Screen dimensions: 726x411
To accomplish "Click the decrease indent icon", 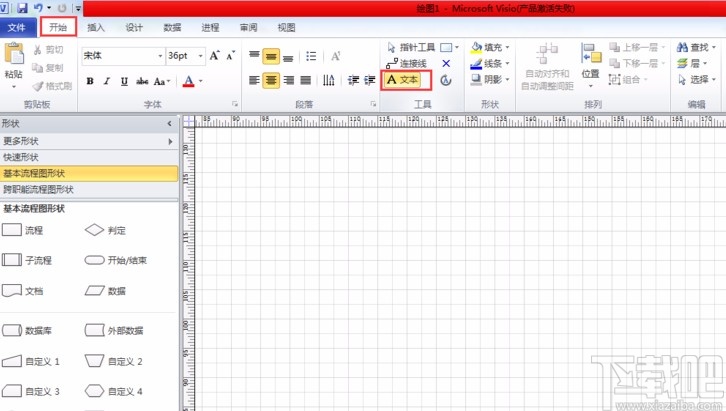I will 353,81.
